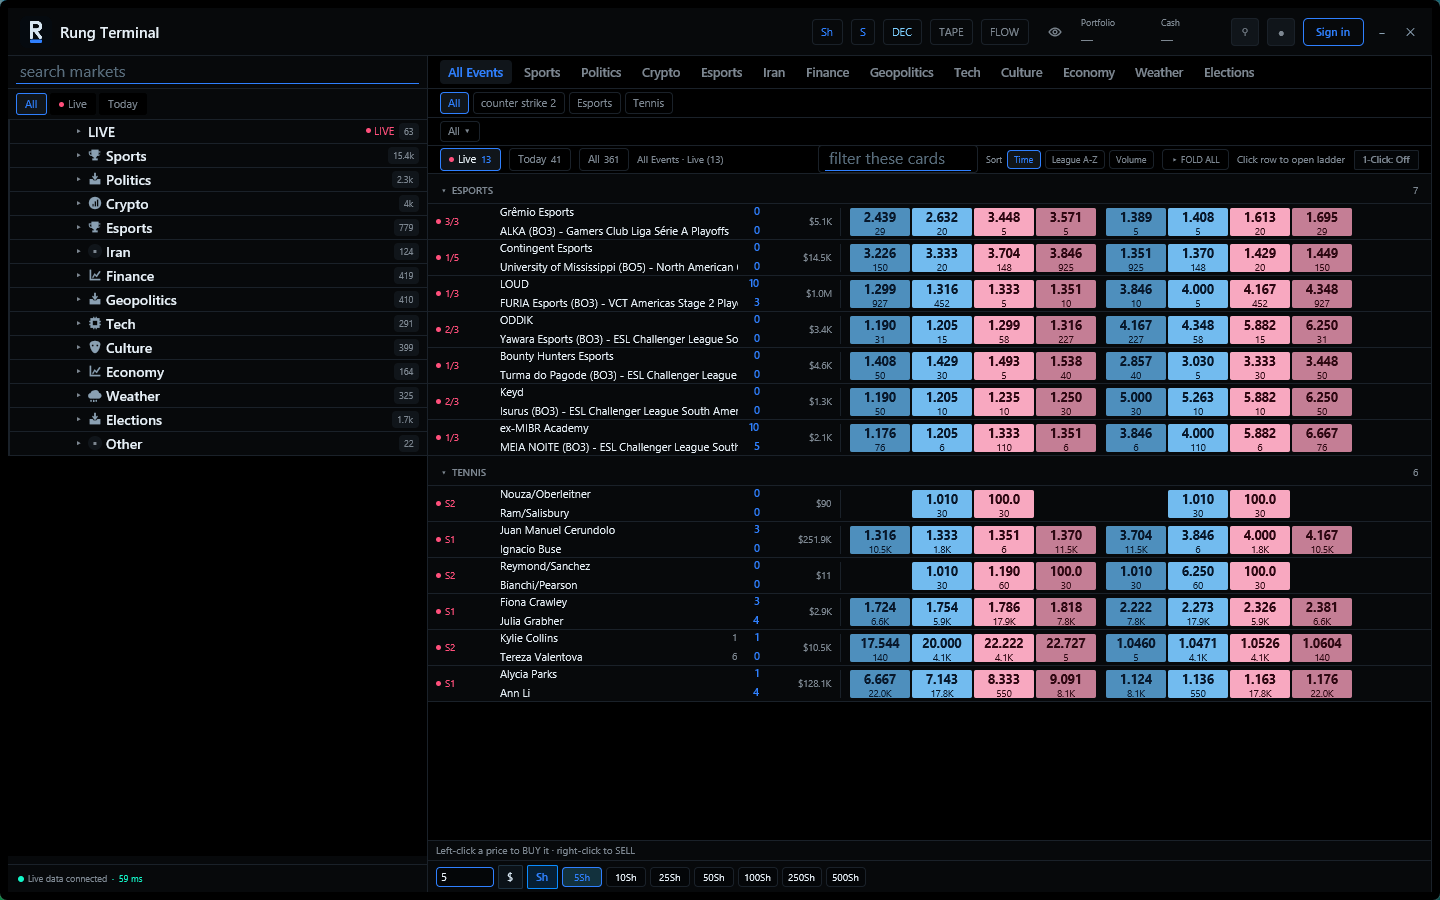
Task: Expand the Iran category arrow
Action: point(78,252)
